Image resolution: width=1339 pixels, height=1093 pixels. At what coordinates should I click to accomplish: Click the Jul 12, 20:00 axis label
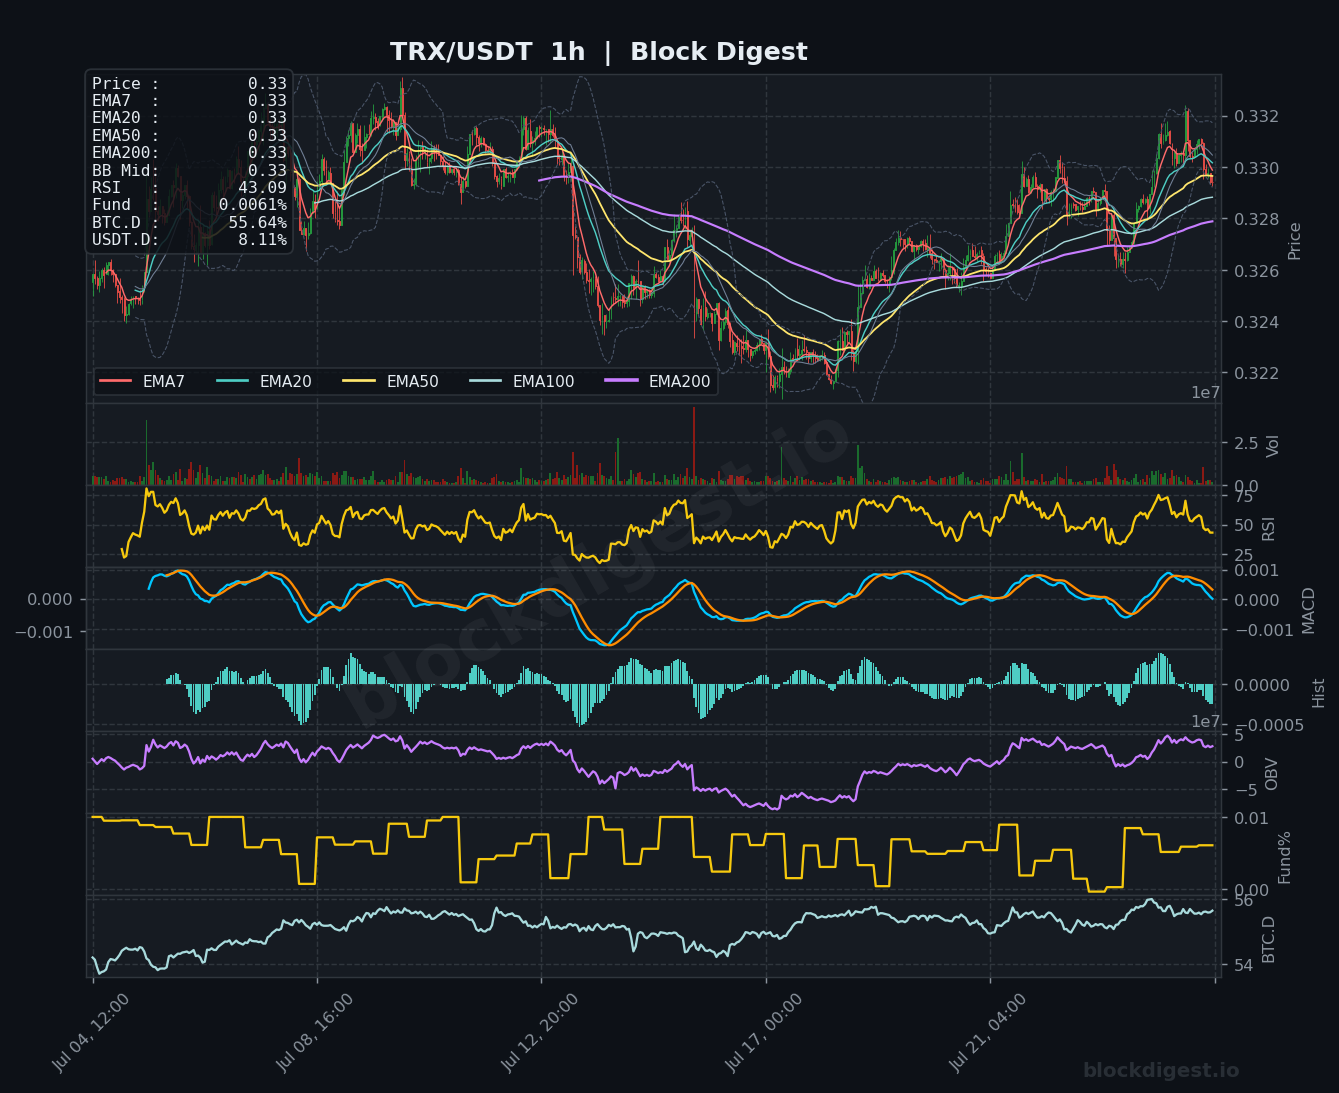[x=540, y=1033]
